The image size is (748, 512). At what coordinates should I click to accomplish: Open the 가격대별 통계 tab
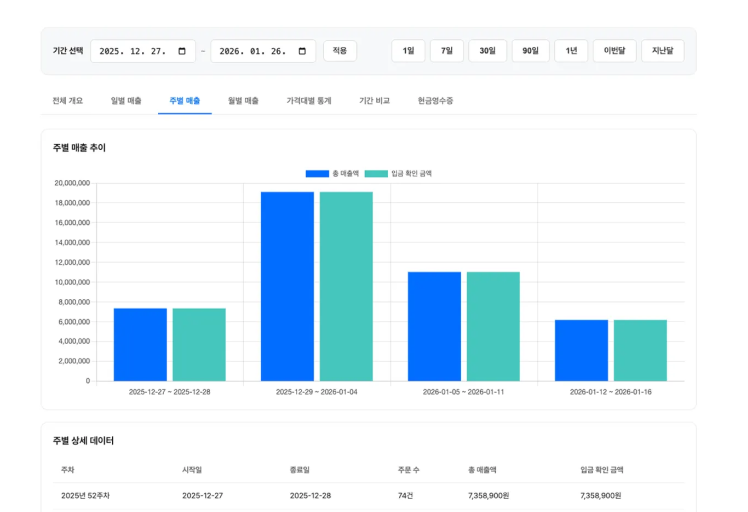[x=309, y=101]
